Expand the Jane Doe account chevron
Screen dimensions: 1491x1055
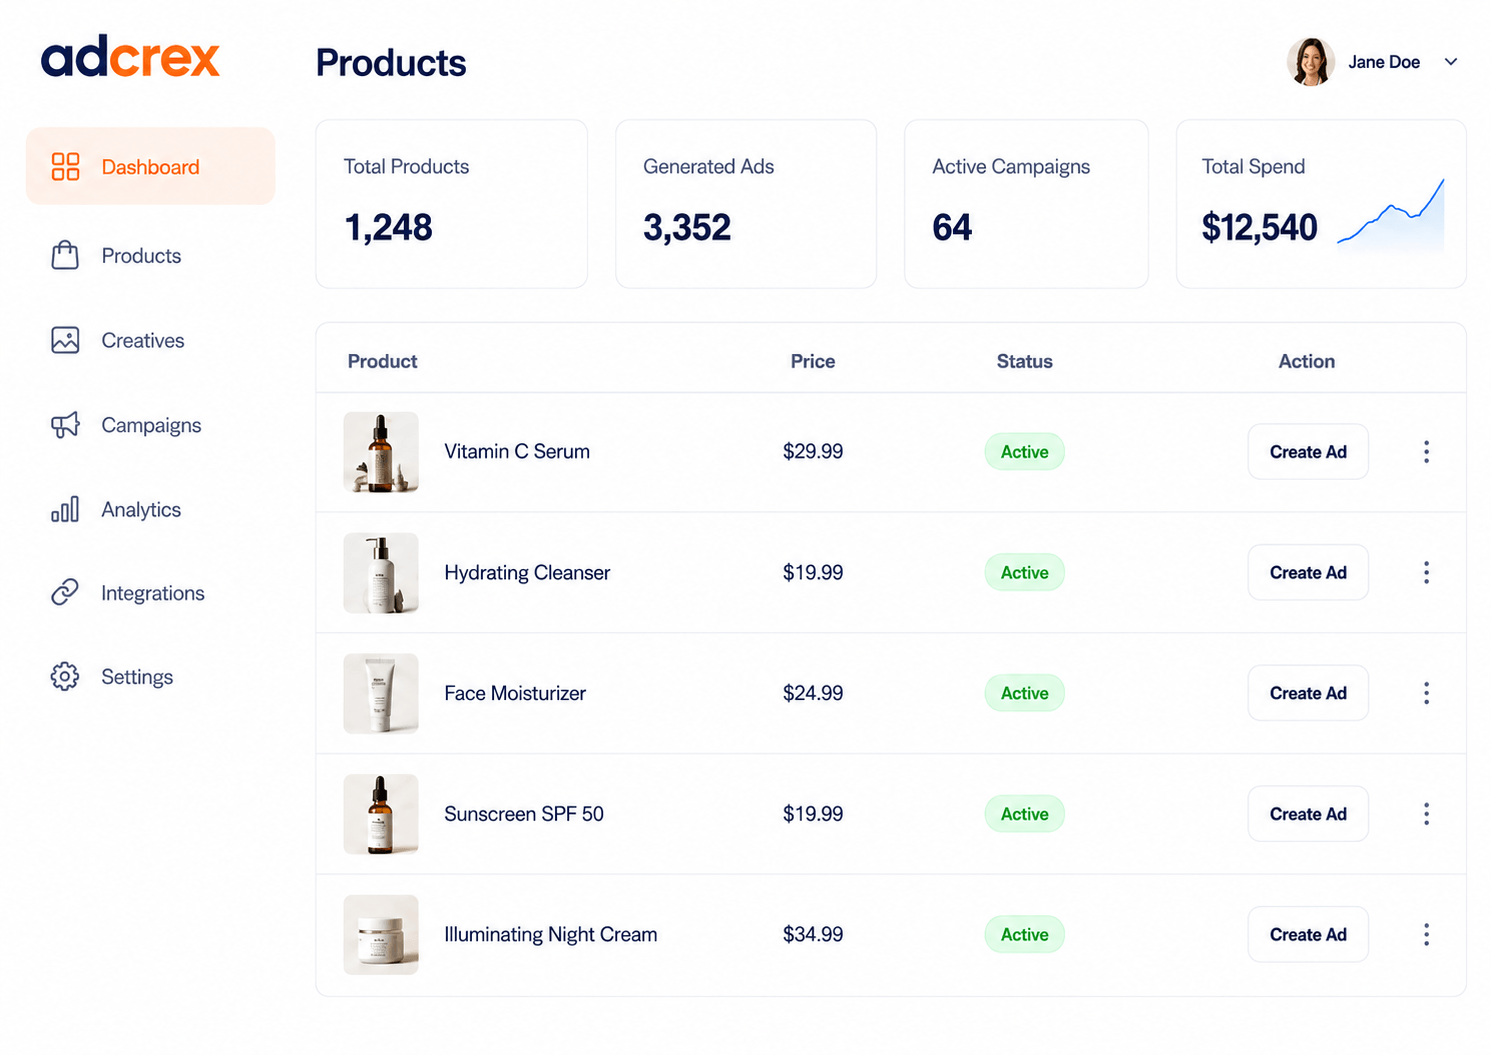1451,62
